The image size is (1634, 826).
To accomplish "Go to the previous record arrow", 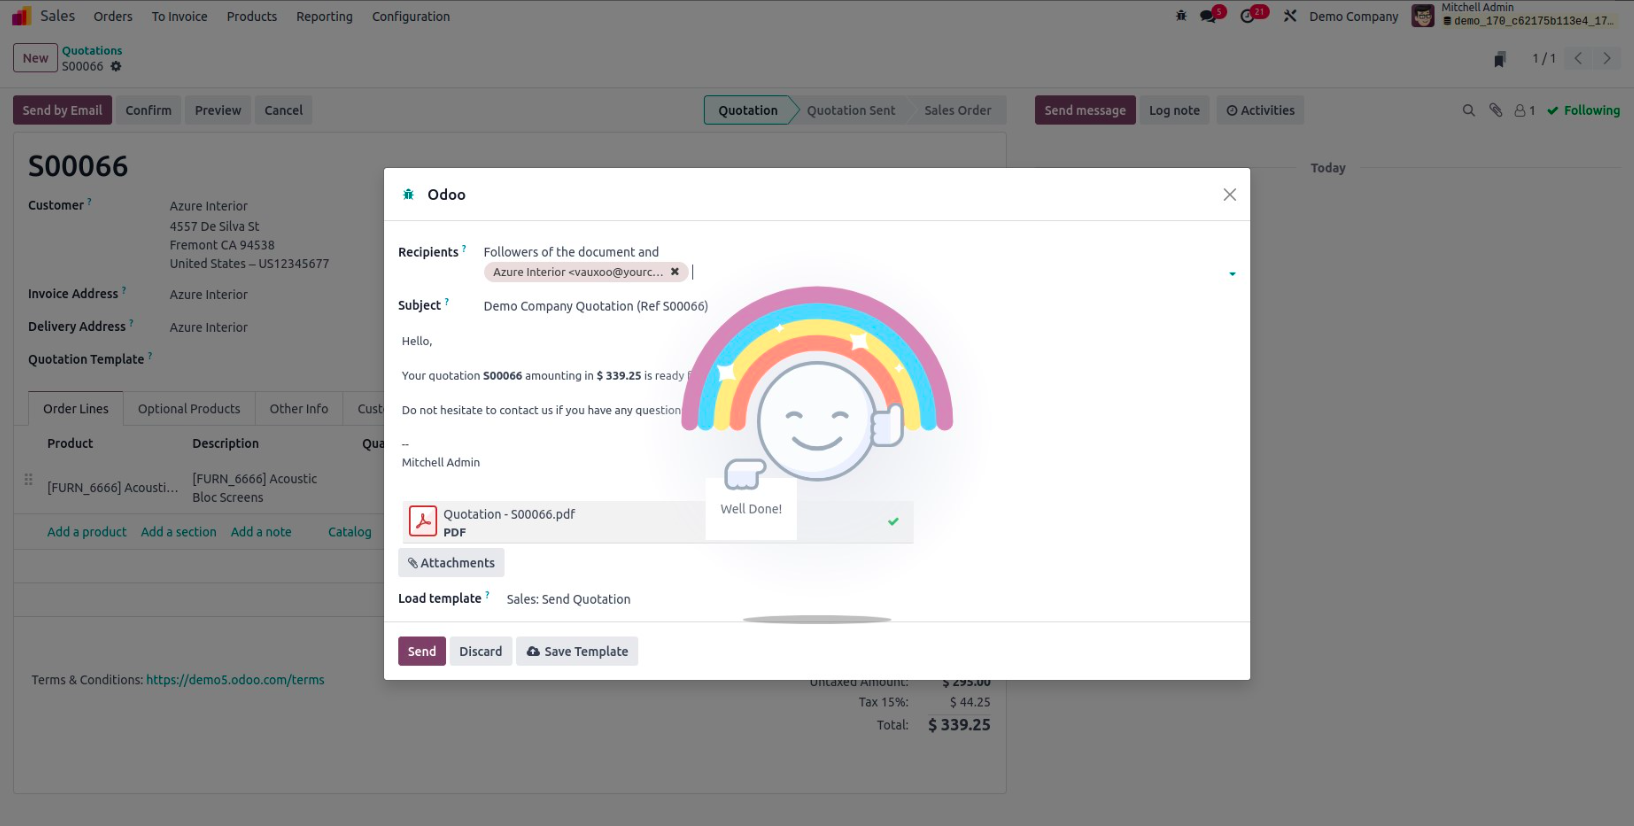I will click(1578, 58).
